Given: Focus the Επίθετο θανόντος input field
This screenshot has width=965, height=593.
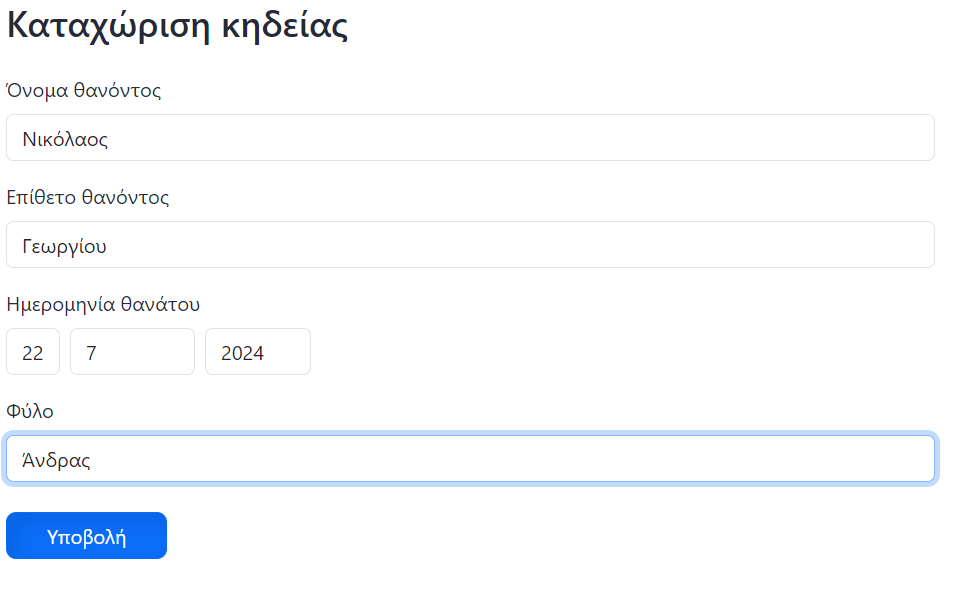Looking at the screenshot, I should point(470,245).
